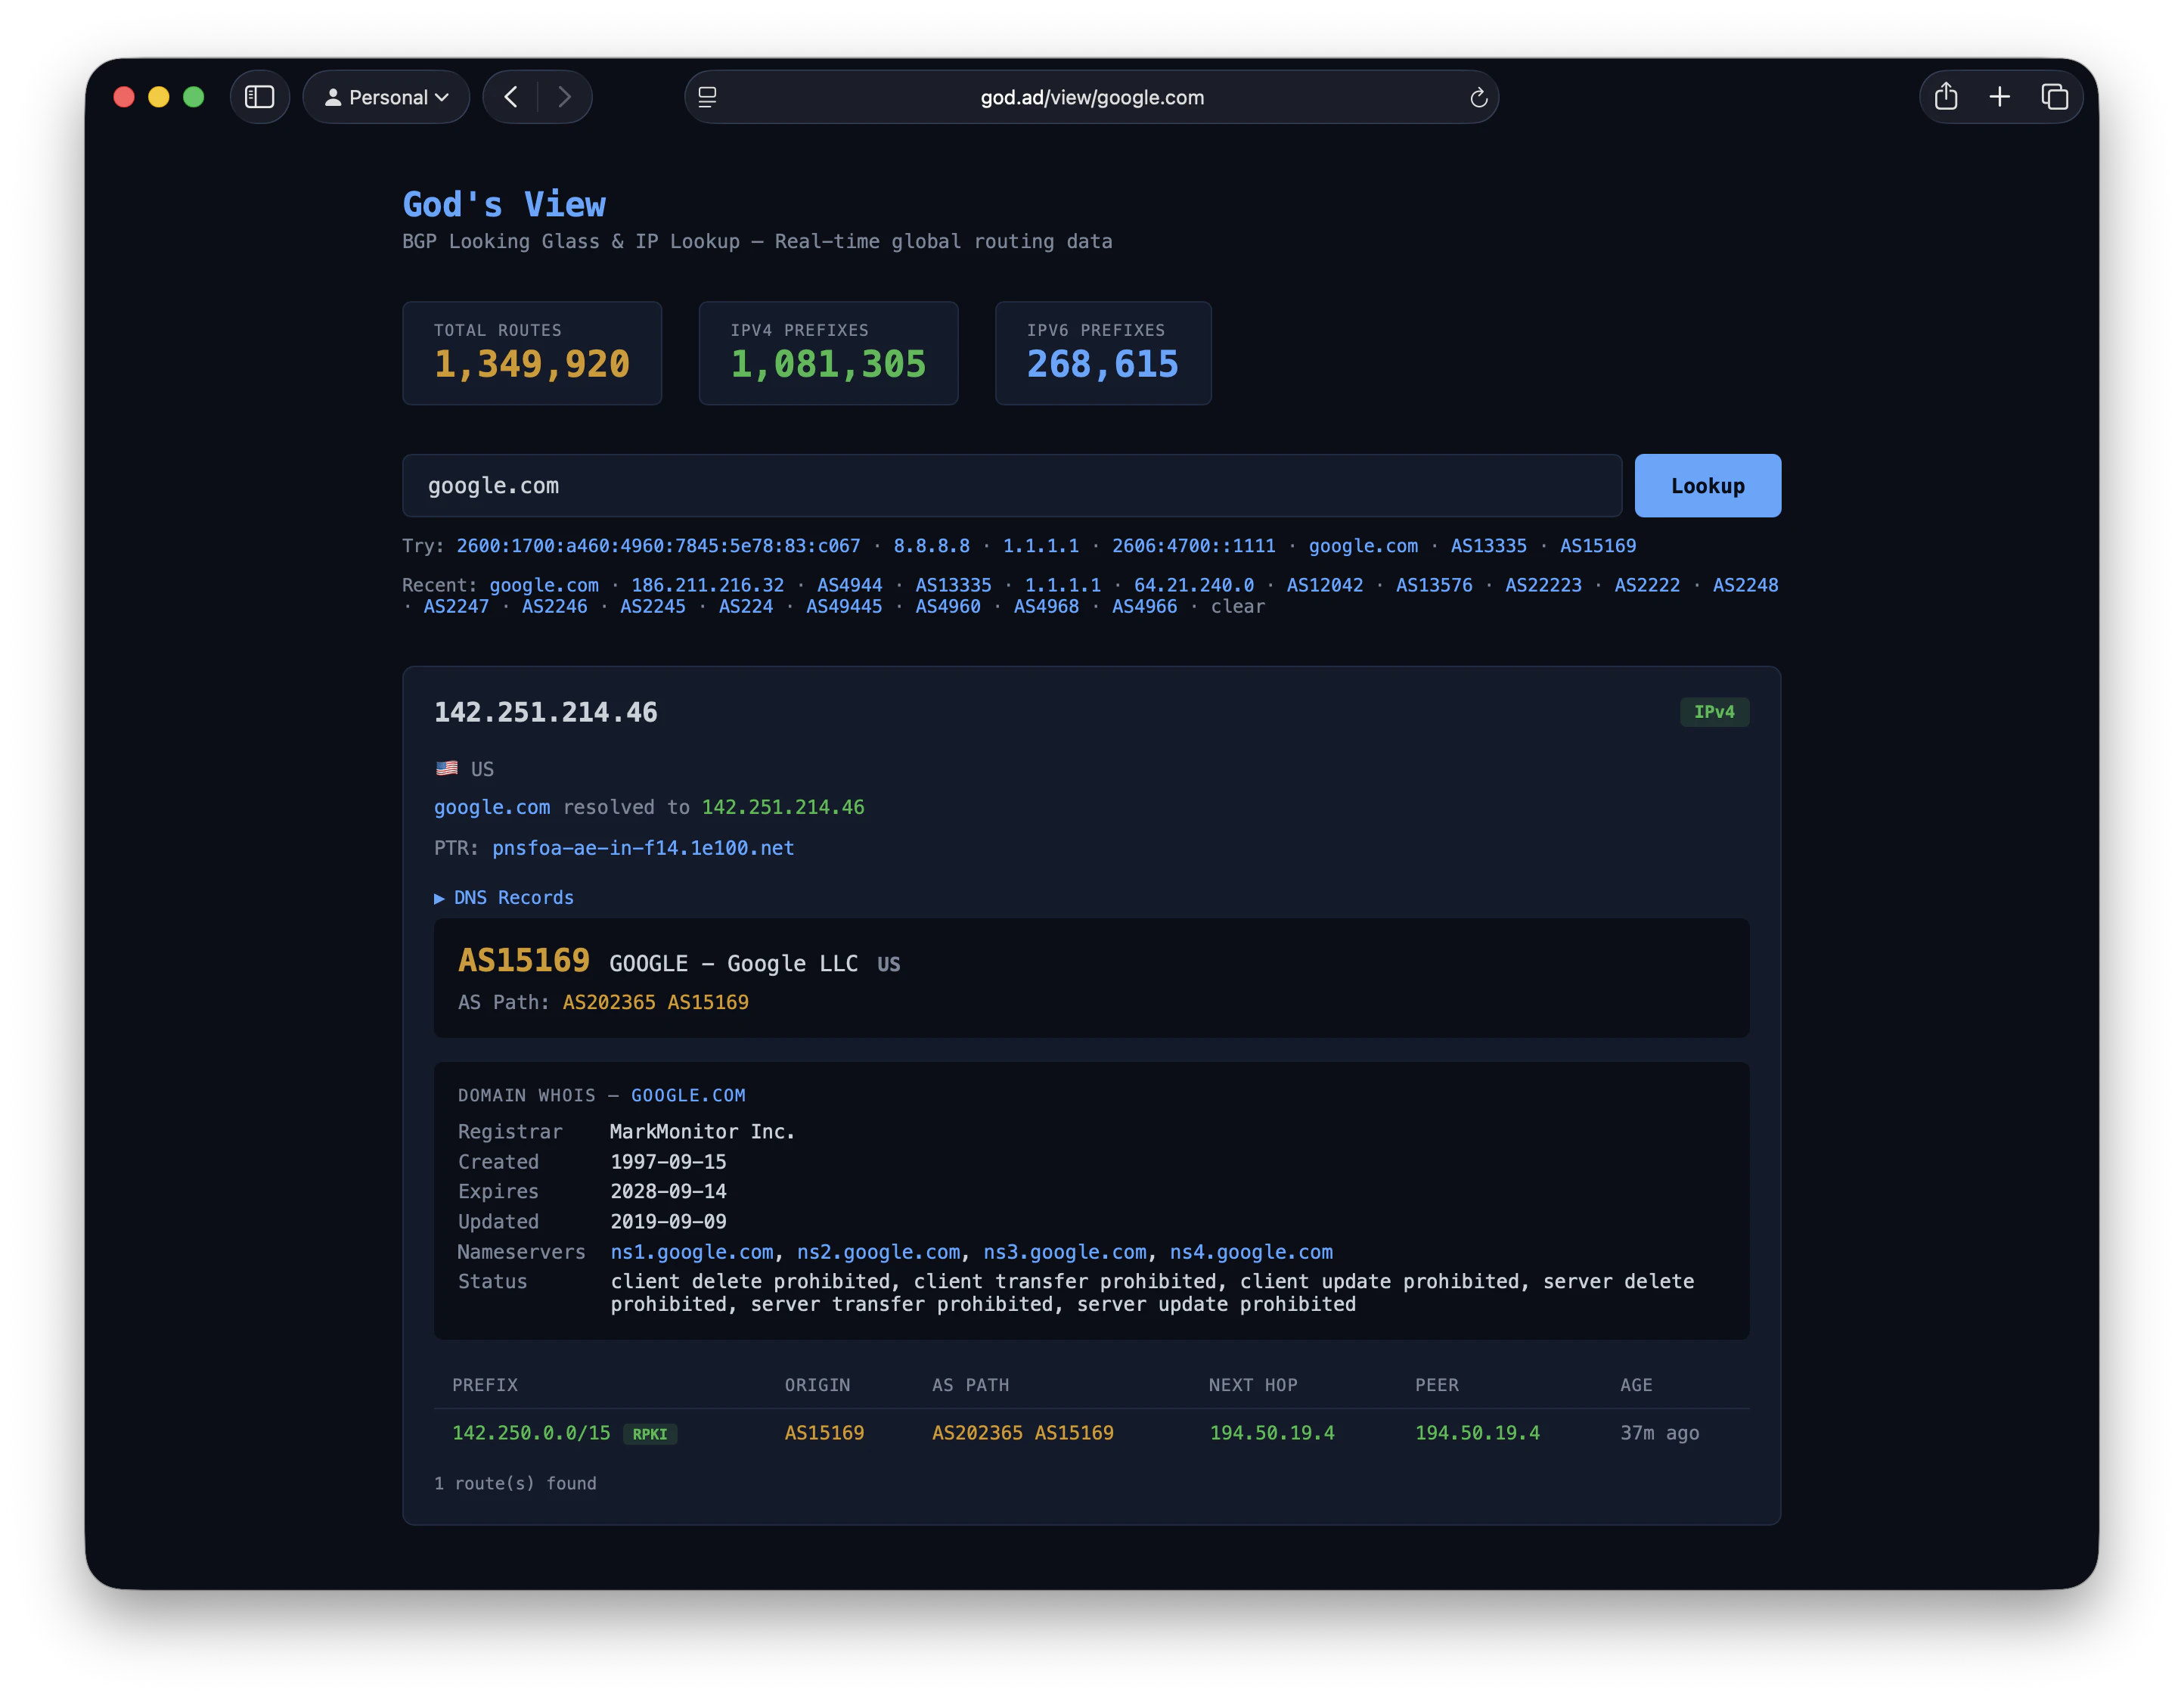This screenshot has height=1702, width=2184.
Task: Open the Share icon in toolbar
Action: point(1945,97)
